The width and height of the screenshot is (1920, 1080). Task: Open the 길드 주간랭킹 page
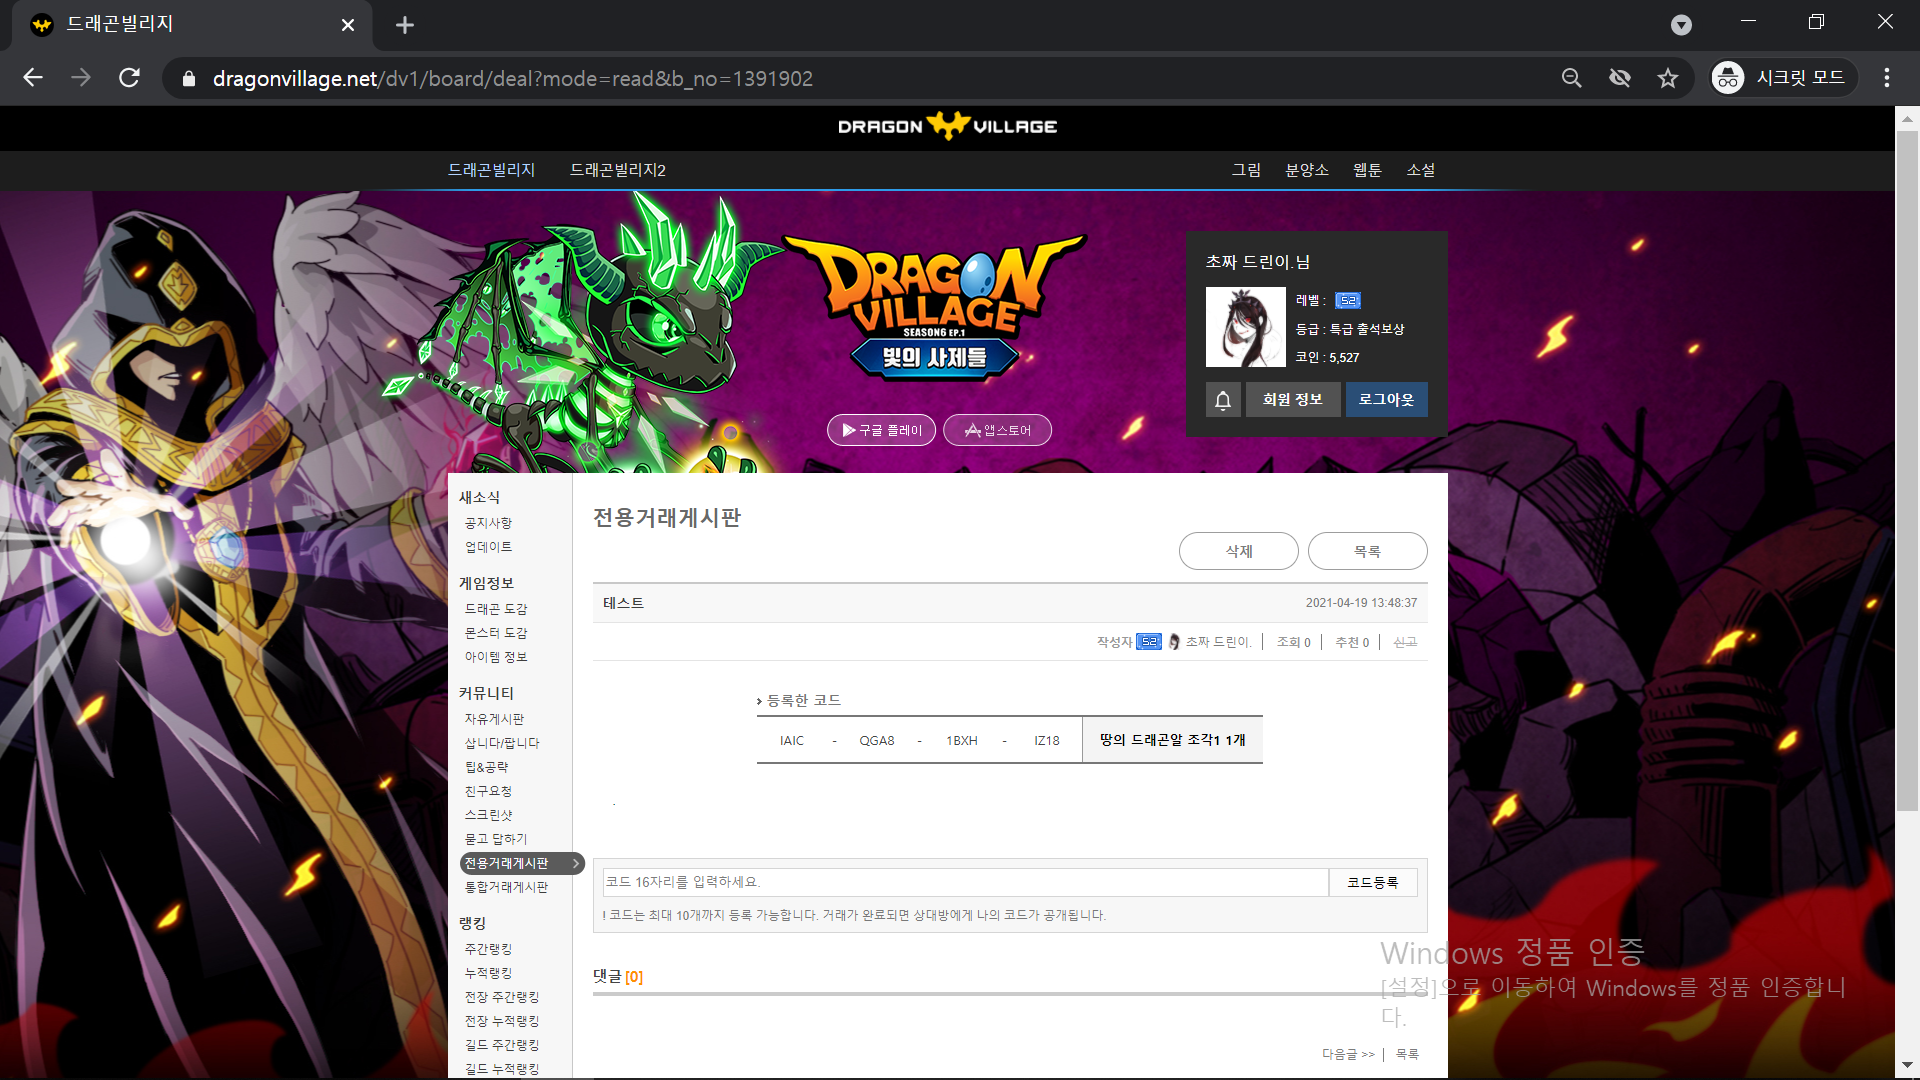coord(502,1045)
